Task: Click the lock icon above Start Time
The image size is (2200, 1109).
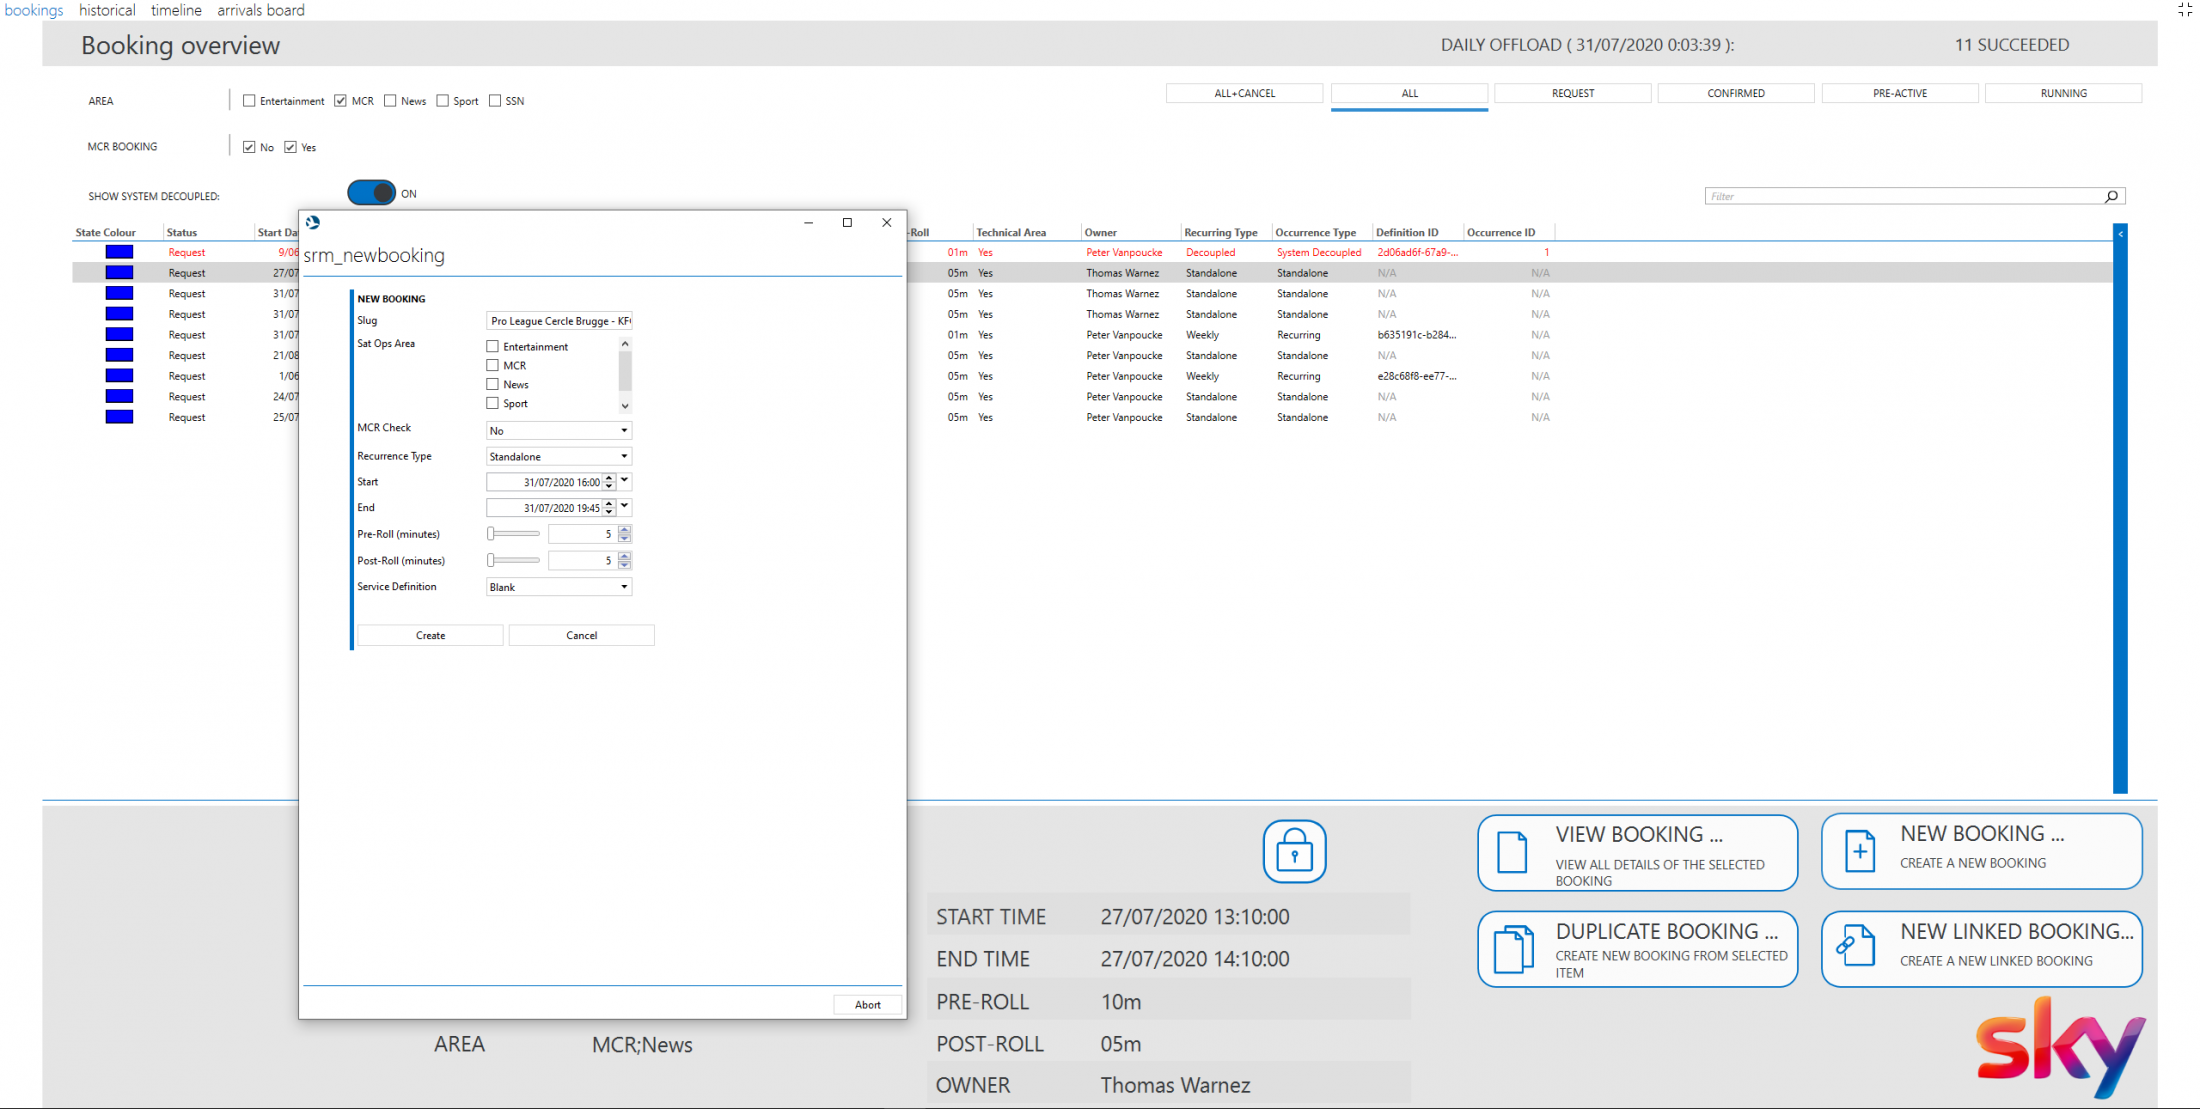Action: pos(1294,851)
